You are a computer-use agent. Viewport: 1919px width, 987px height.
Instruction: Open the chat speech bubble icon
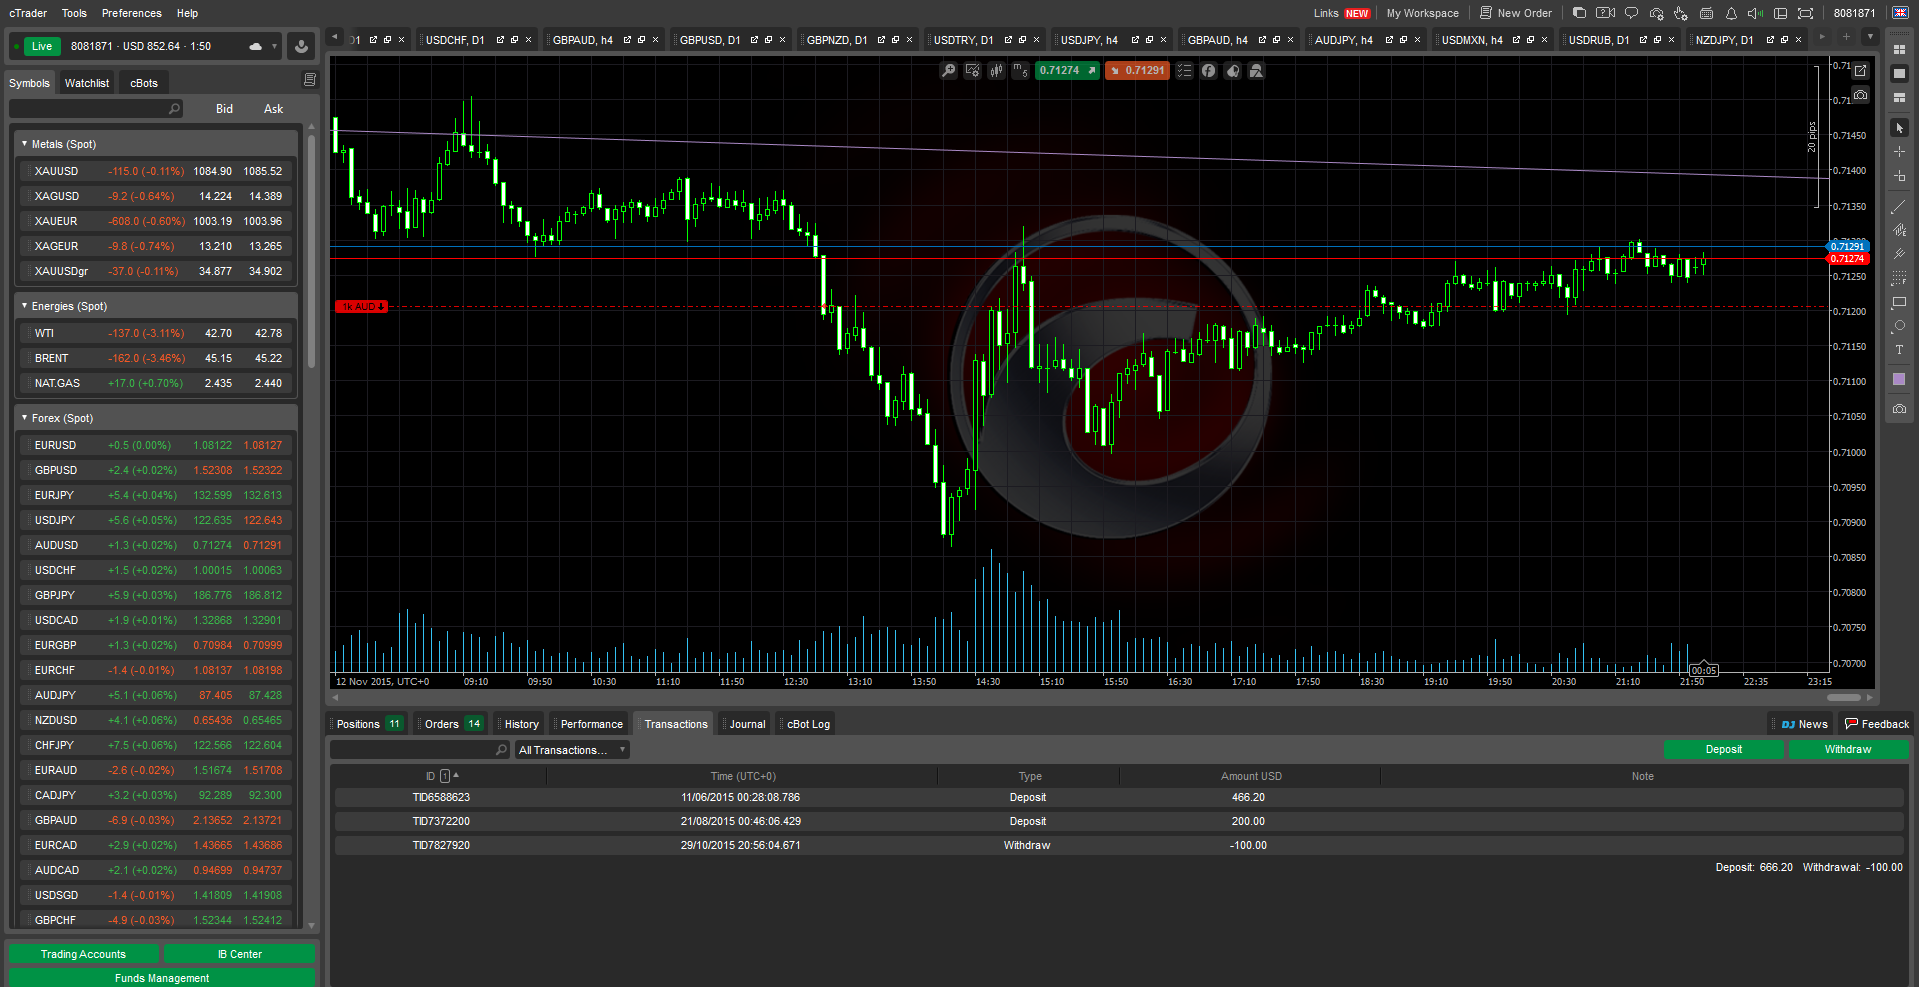pos(1631,13)
